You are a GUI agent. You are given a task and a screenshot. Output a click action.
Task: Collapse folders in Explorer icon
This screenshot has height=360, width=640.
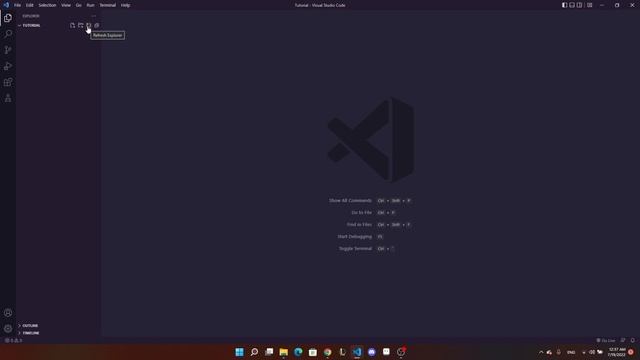click(x=97, y=25)
